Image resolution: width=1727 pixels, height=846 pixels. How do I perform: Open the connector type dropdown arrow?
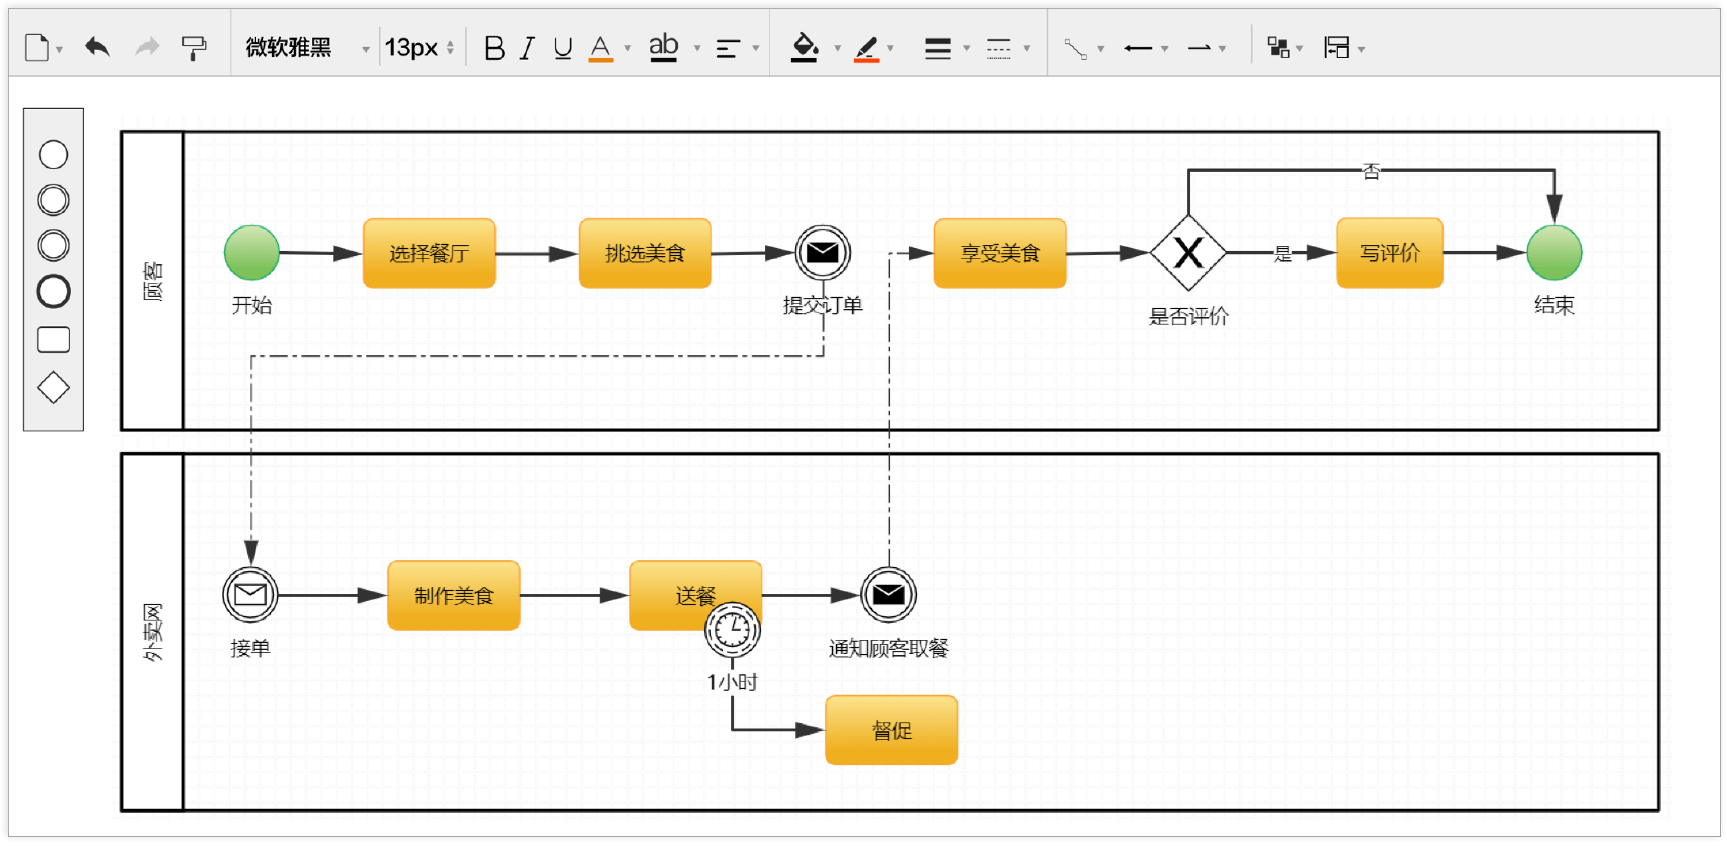(1100, 48)
